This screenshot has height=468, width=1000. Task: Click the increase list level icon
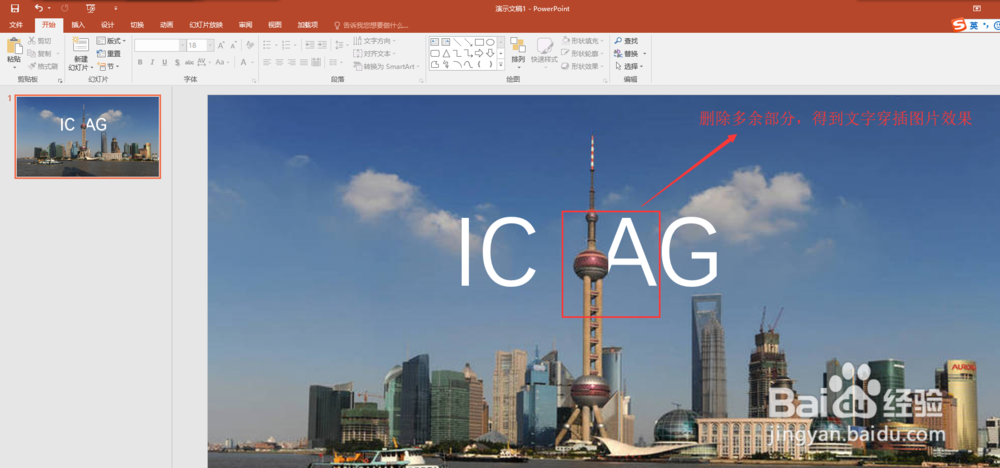click(x=322, y=45)
